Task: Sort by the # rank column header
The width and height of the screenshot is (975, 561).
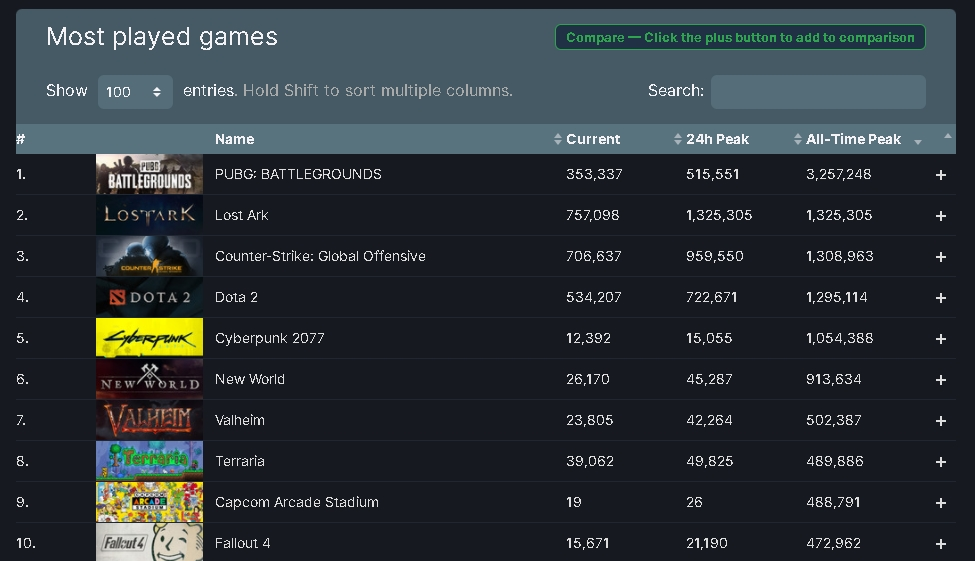Action: 21,139
